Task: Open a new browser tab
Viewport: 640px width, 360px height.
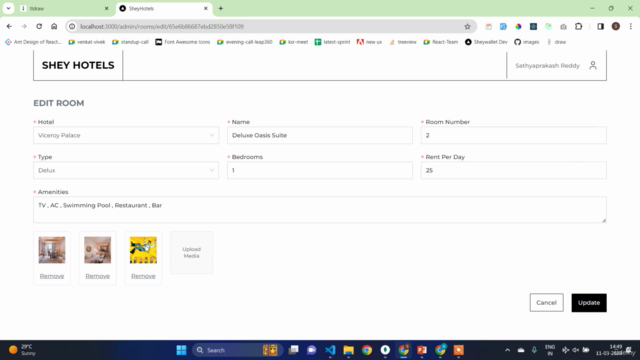Action: pos(221,8)
